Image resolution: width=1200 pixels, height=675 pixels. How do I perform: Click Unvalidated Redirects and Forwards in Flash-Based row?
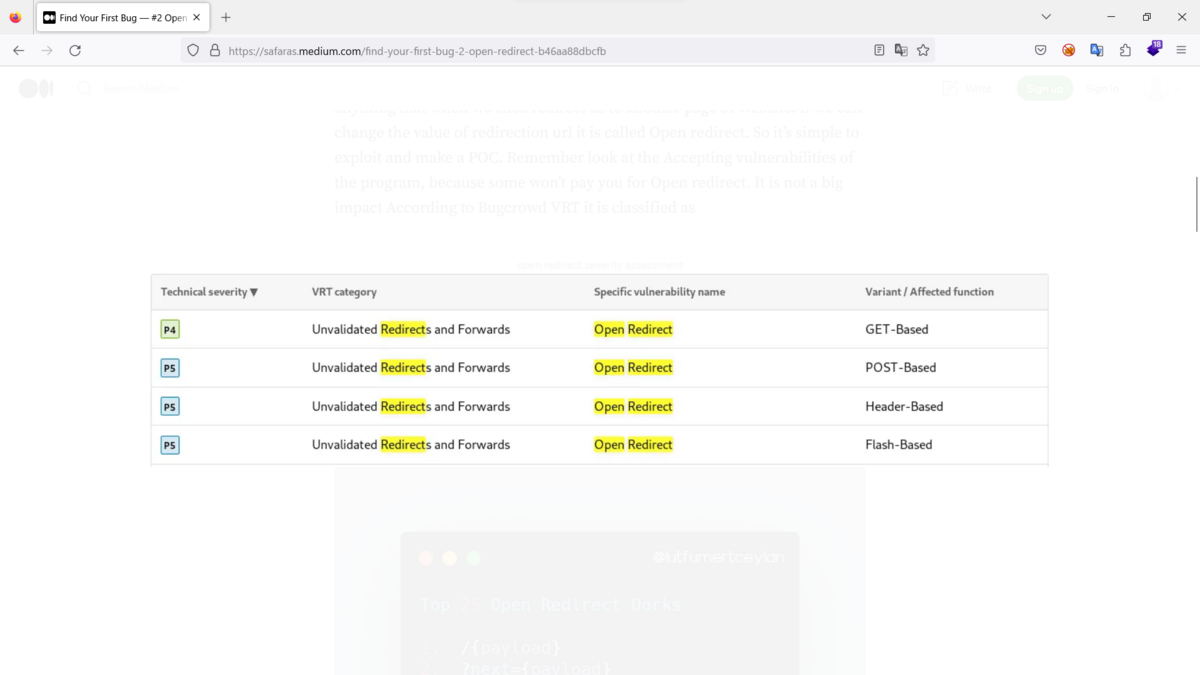(411, 445)
